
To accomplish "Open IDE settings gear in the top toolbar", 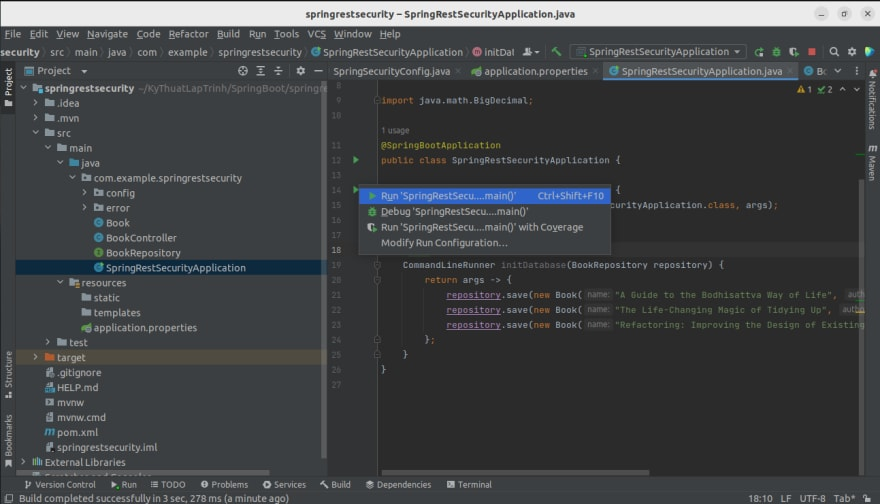I will 852,52.
